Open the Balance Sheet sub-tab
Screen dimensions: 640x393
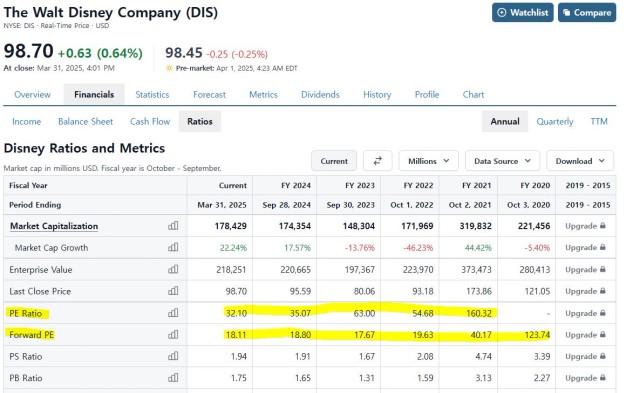point(85,122)
